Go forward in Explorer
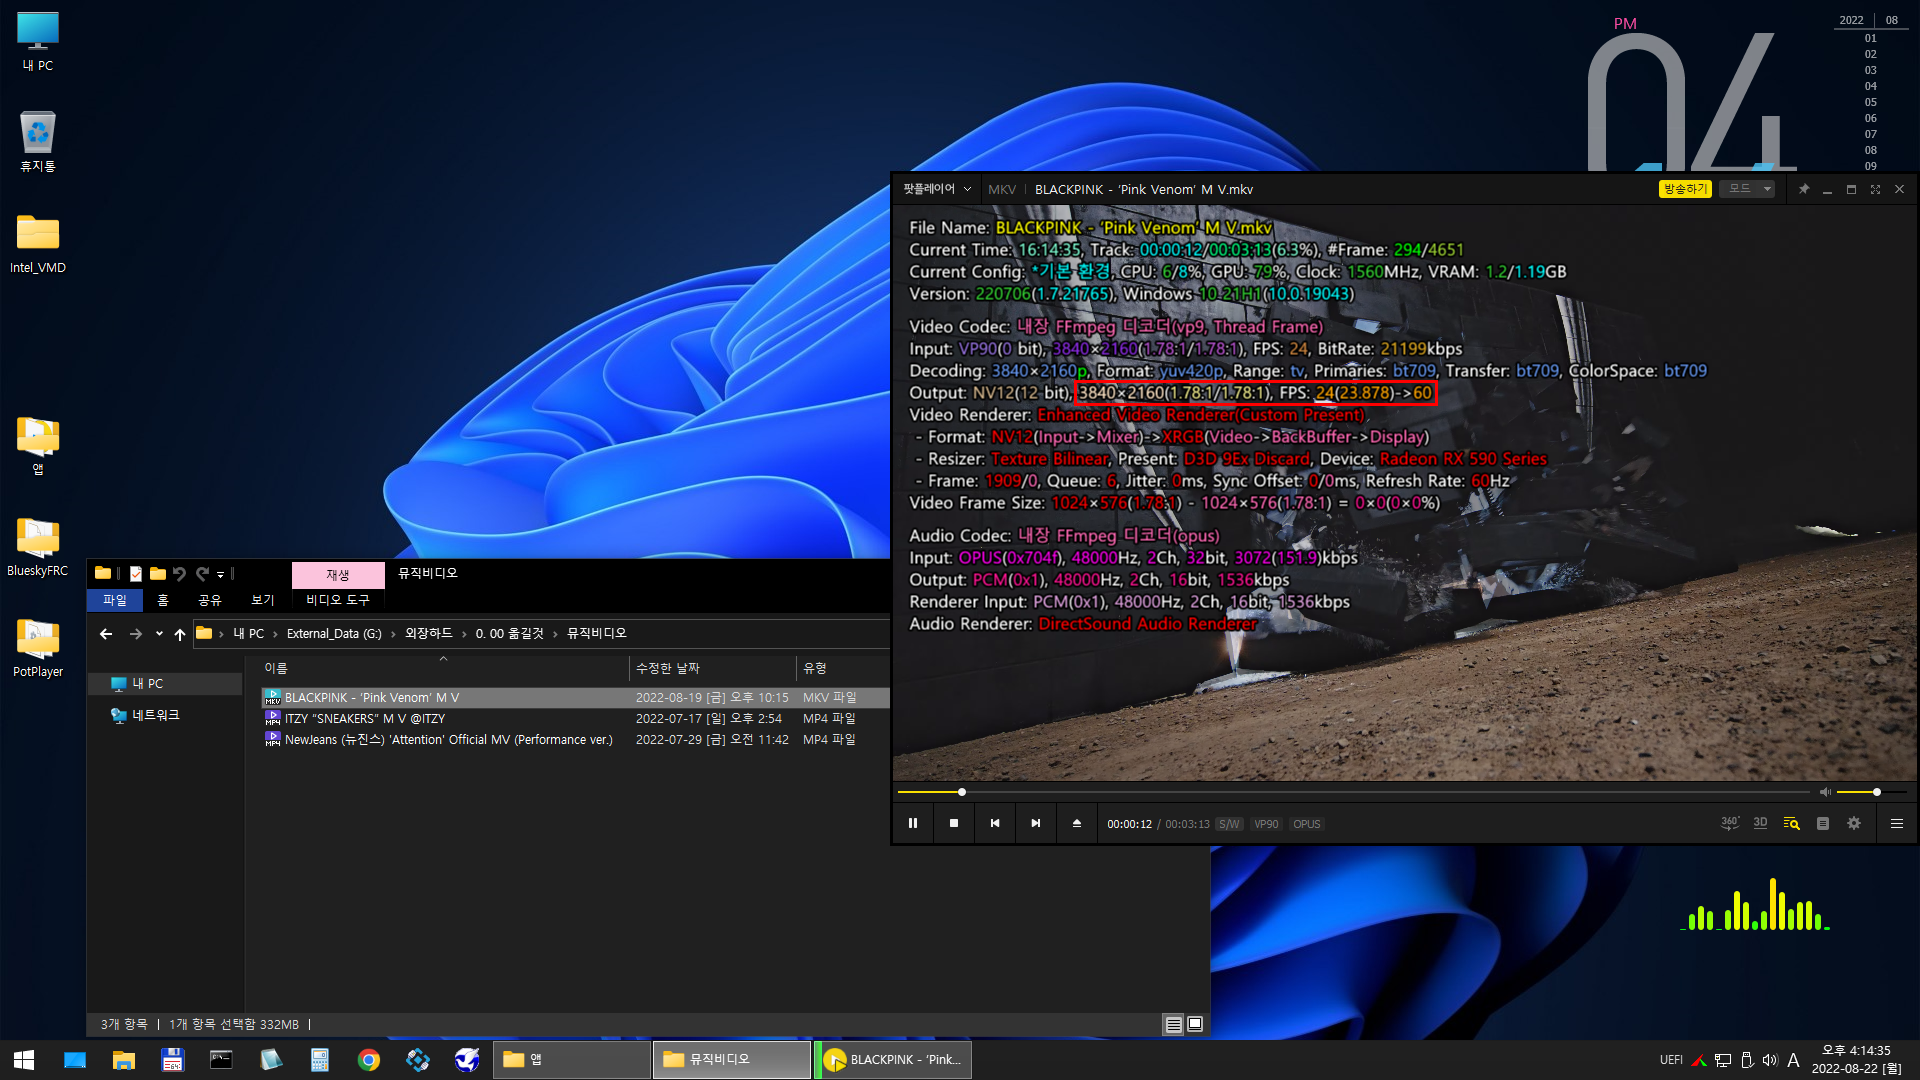 point(136,634)
